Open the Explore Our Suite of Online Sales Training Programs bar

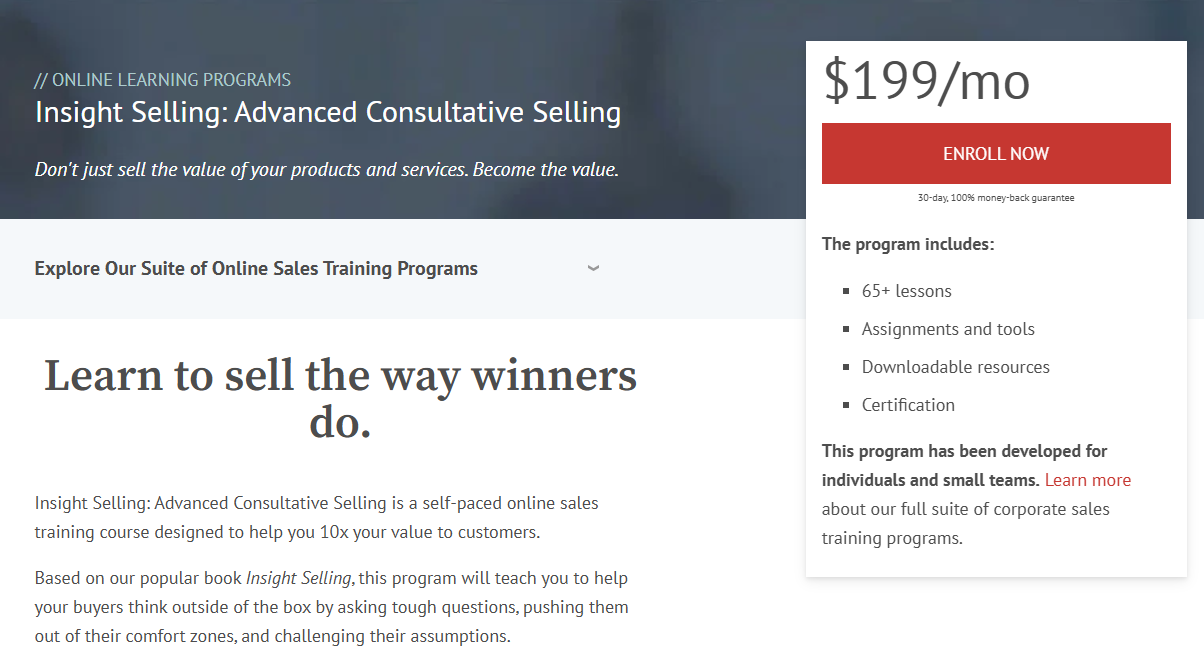pyautogui.click(x=317, y=269)
